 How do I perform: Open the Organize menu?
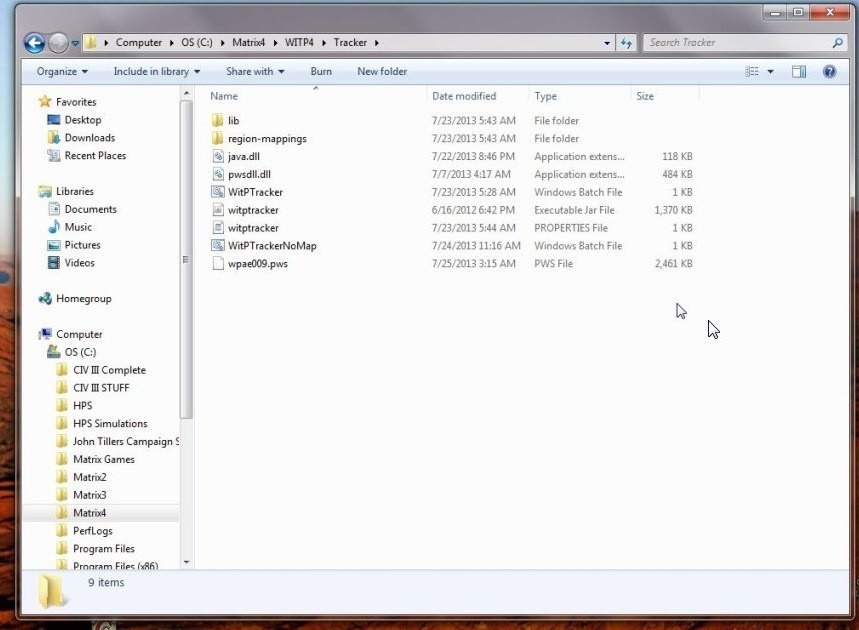pyautogui.click(x=62, y=72)
